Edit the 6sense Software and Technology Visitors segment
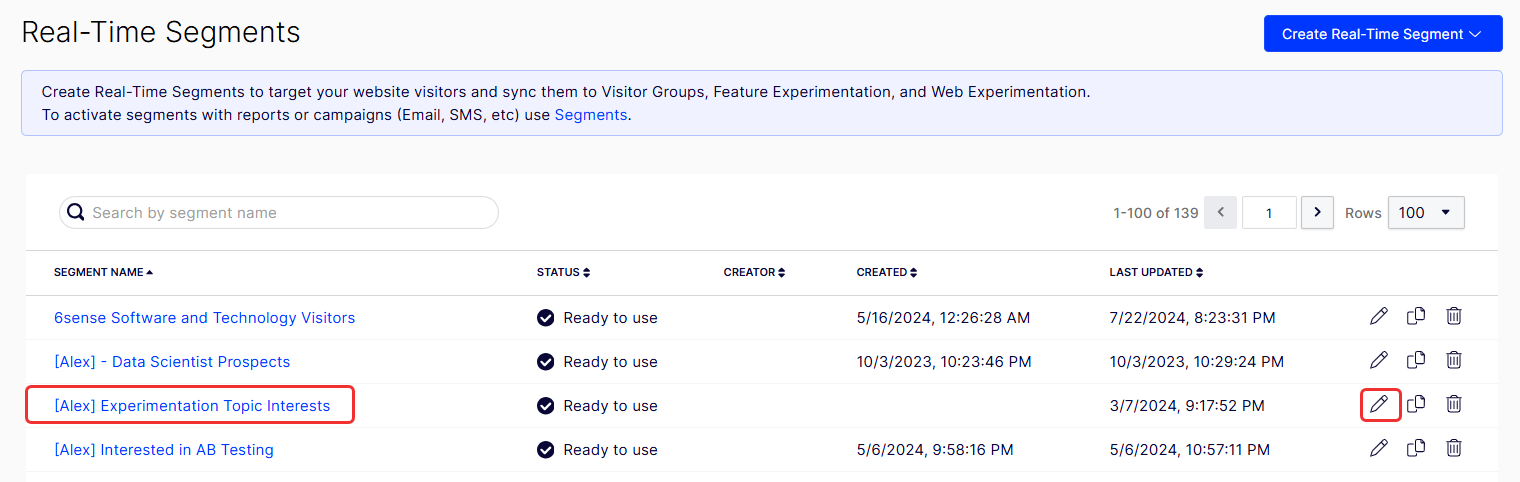1520x482 pixels. click(x=1379, y=317)
